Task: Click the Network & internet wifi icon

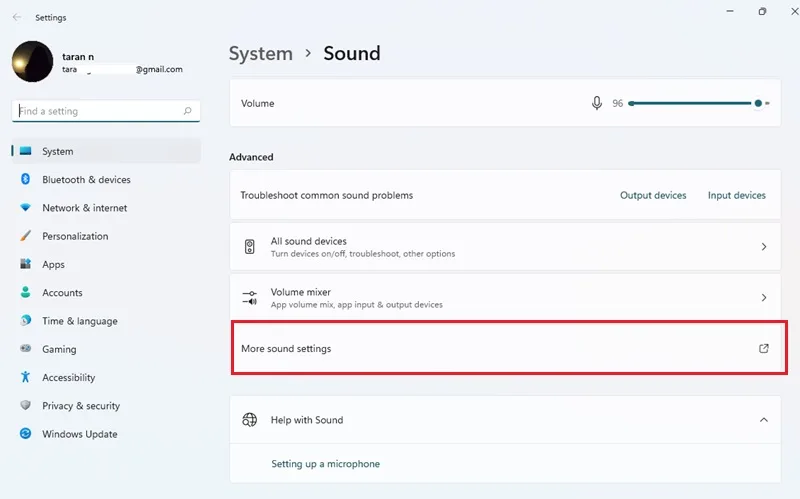Action: 25,208
